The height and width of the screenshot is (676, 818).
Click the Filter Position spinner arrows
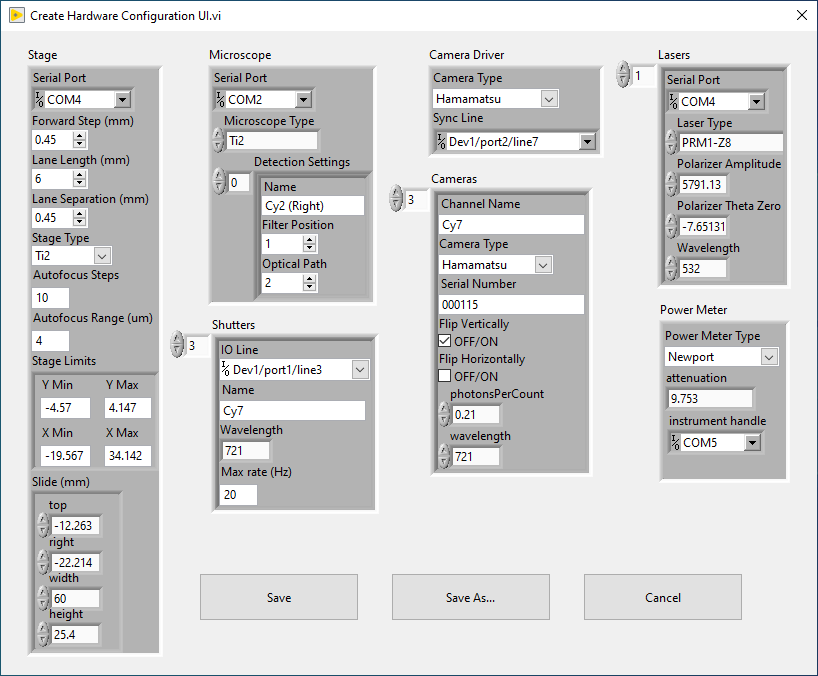tap(310, 244)
